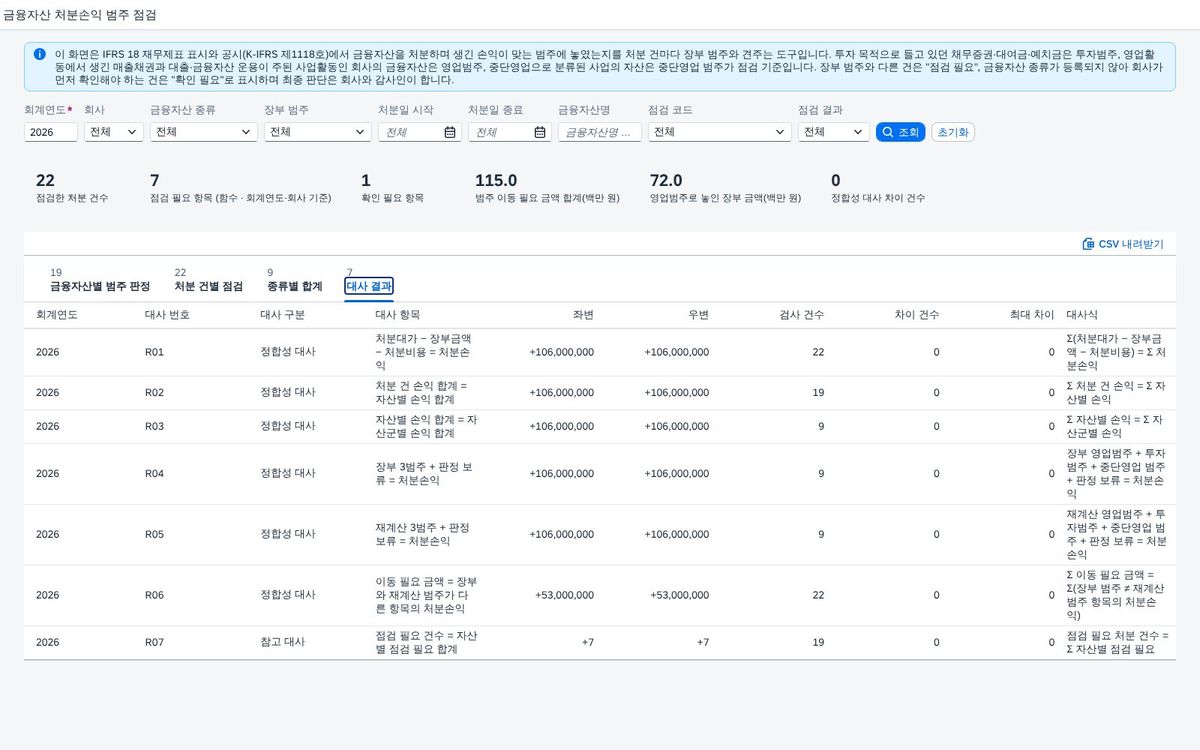Click the info icon in the blue notice
Screen dimensions: 1200x750
39,54
